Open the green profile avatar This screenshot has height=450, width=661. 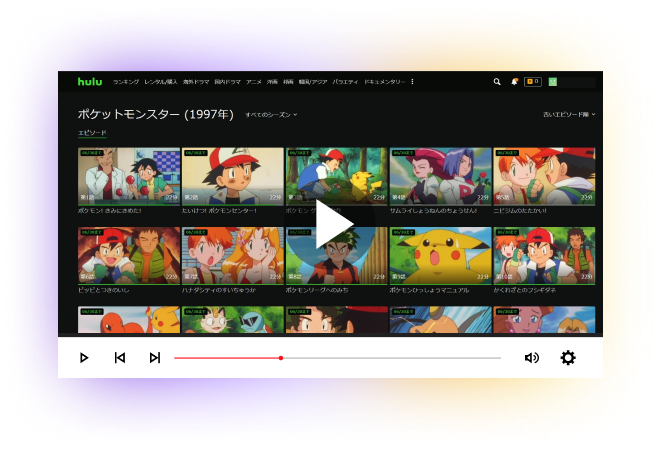click(x=553, y=82)
